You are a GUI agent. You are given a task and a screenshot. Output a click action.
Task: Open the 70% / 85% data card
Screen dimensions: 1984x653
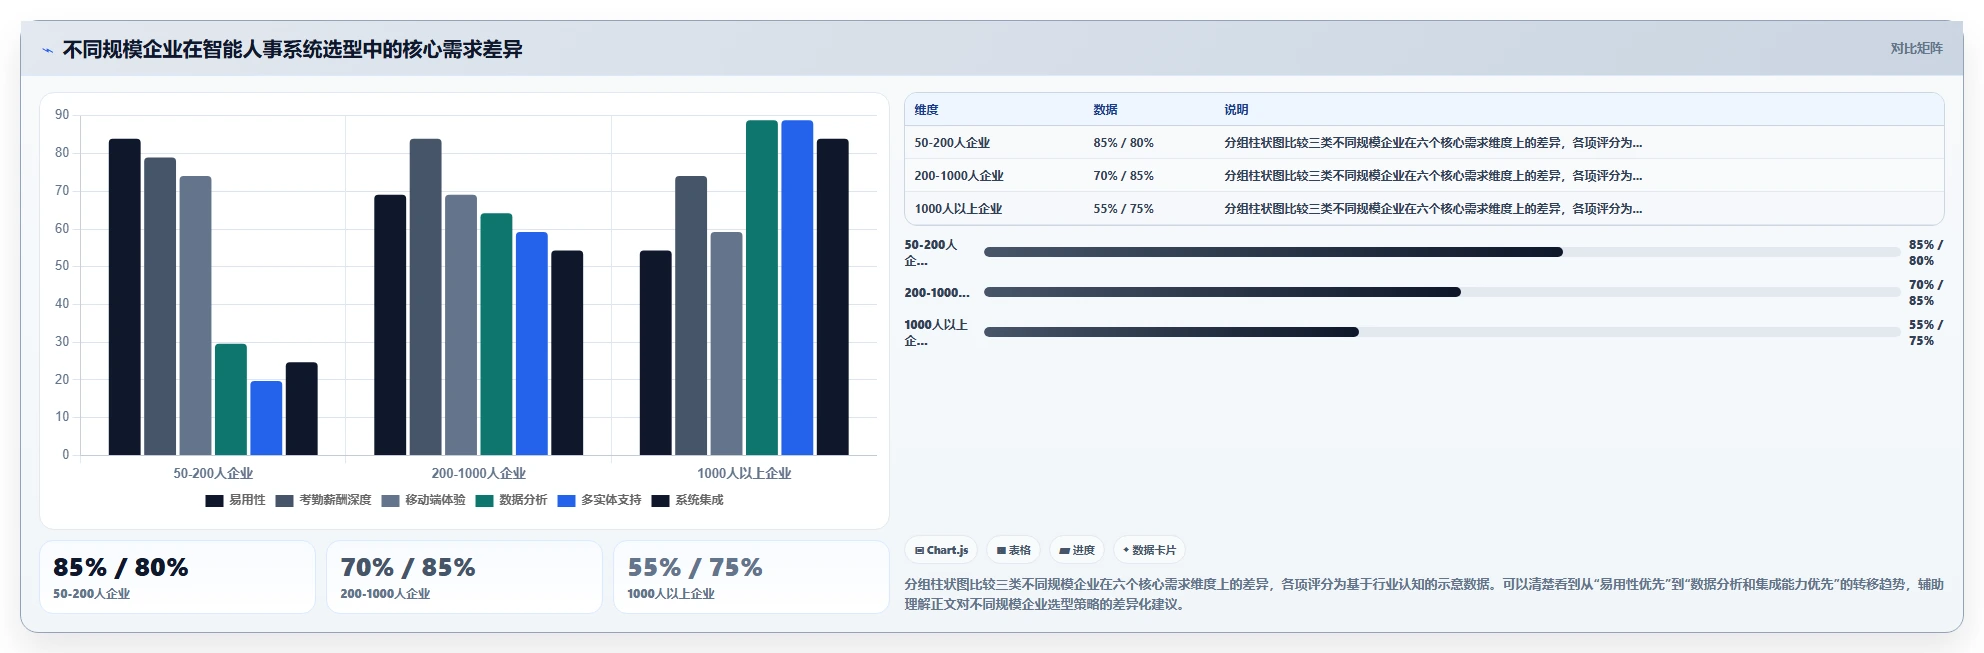(x=464, y=577)
